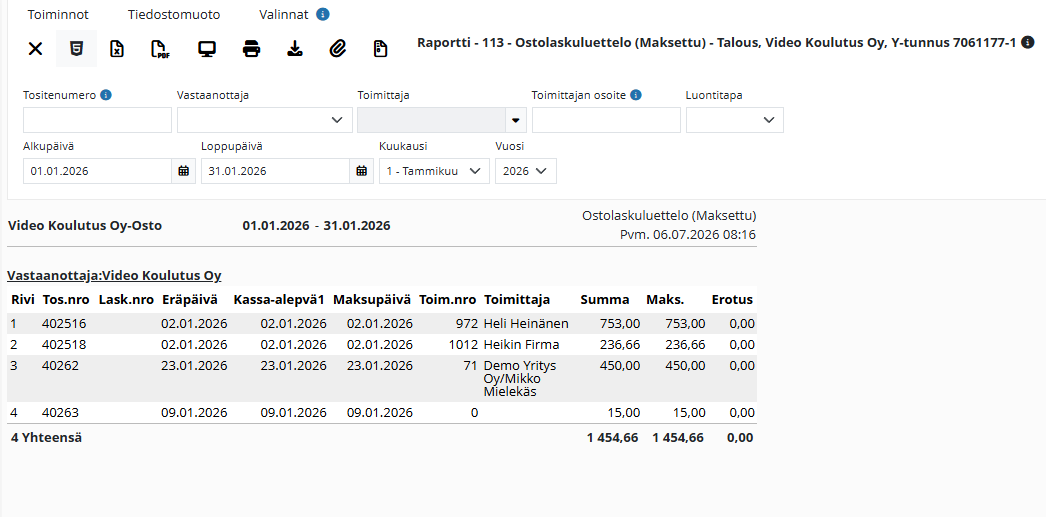1046x517 pixels.
Task: Open the calendar for Alkupäivä
Action: pyautogui.click(x=183, y=171)
